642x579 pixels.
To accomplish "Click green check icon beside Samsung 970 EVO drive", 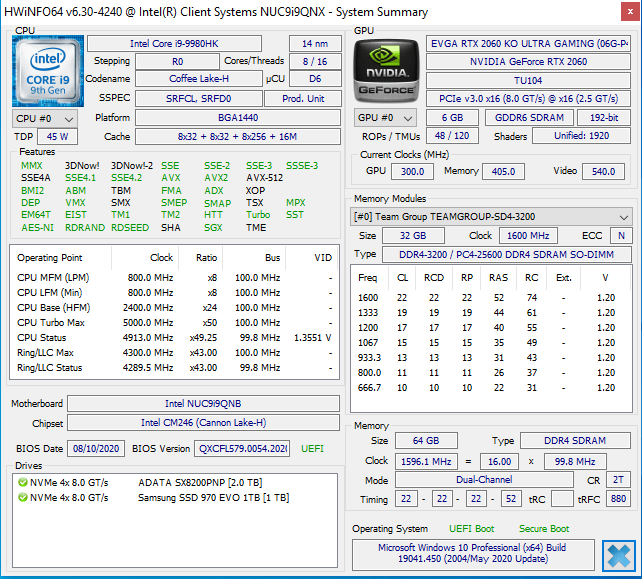I will click(23, 498).
